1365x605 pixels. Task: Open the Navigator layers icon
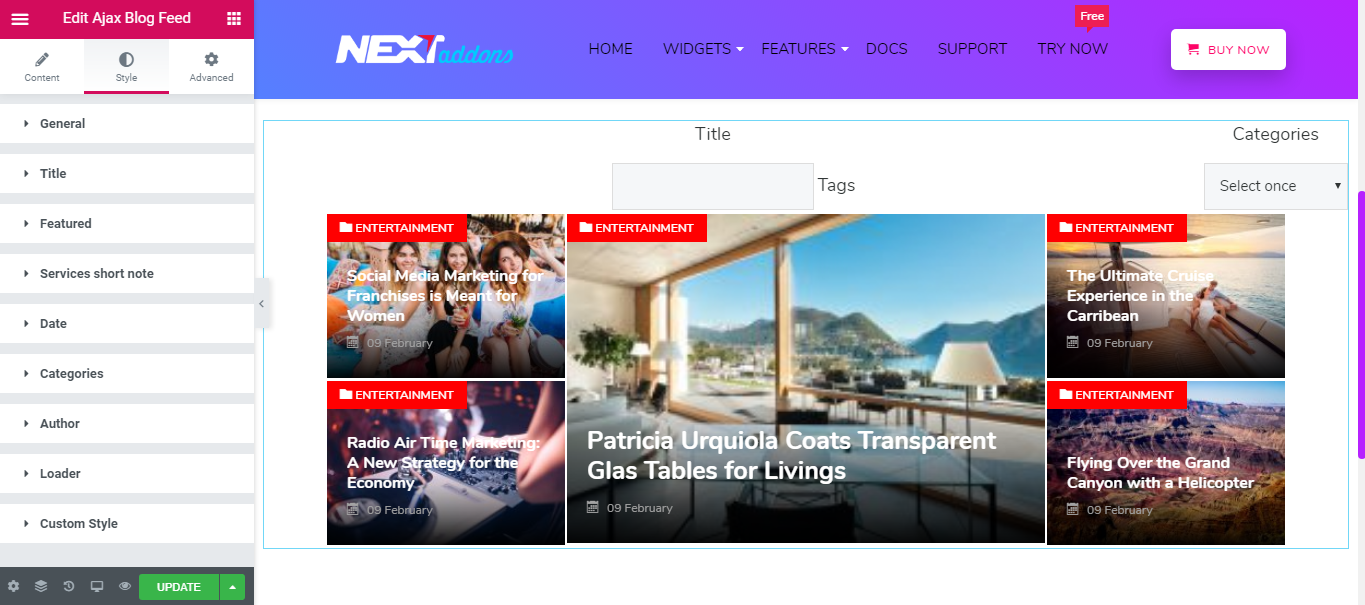41,587
